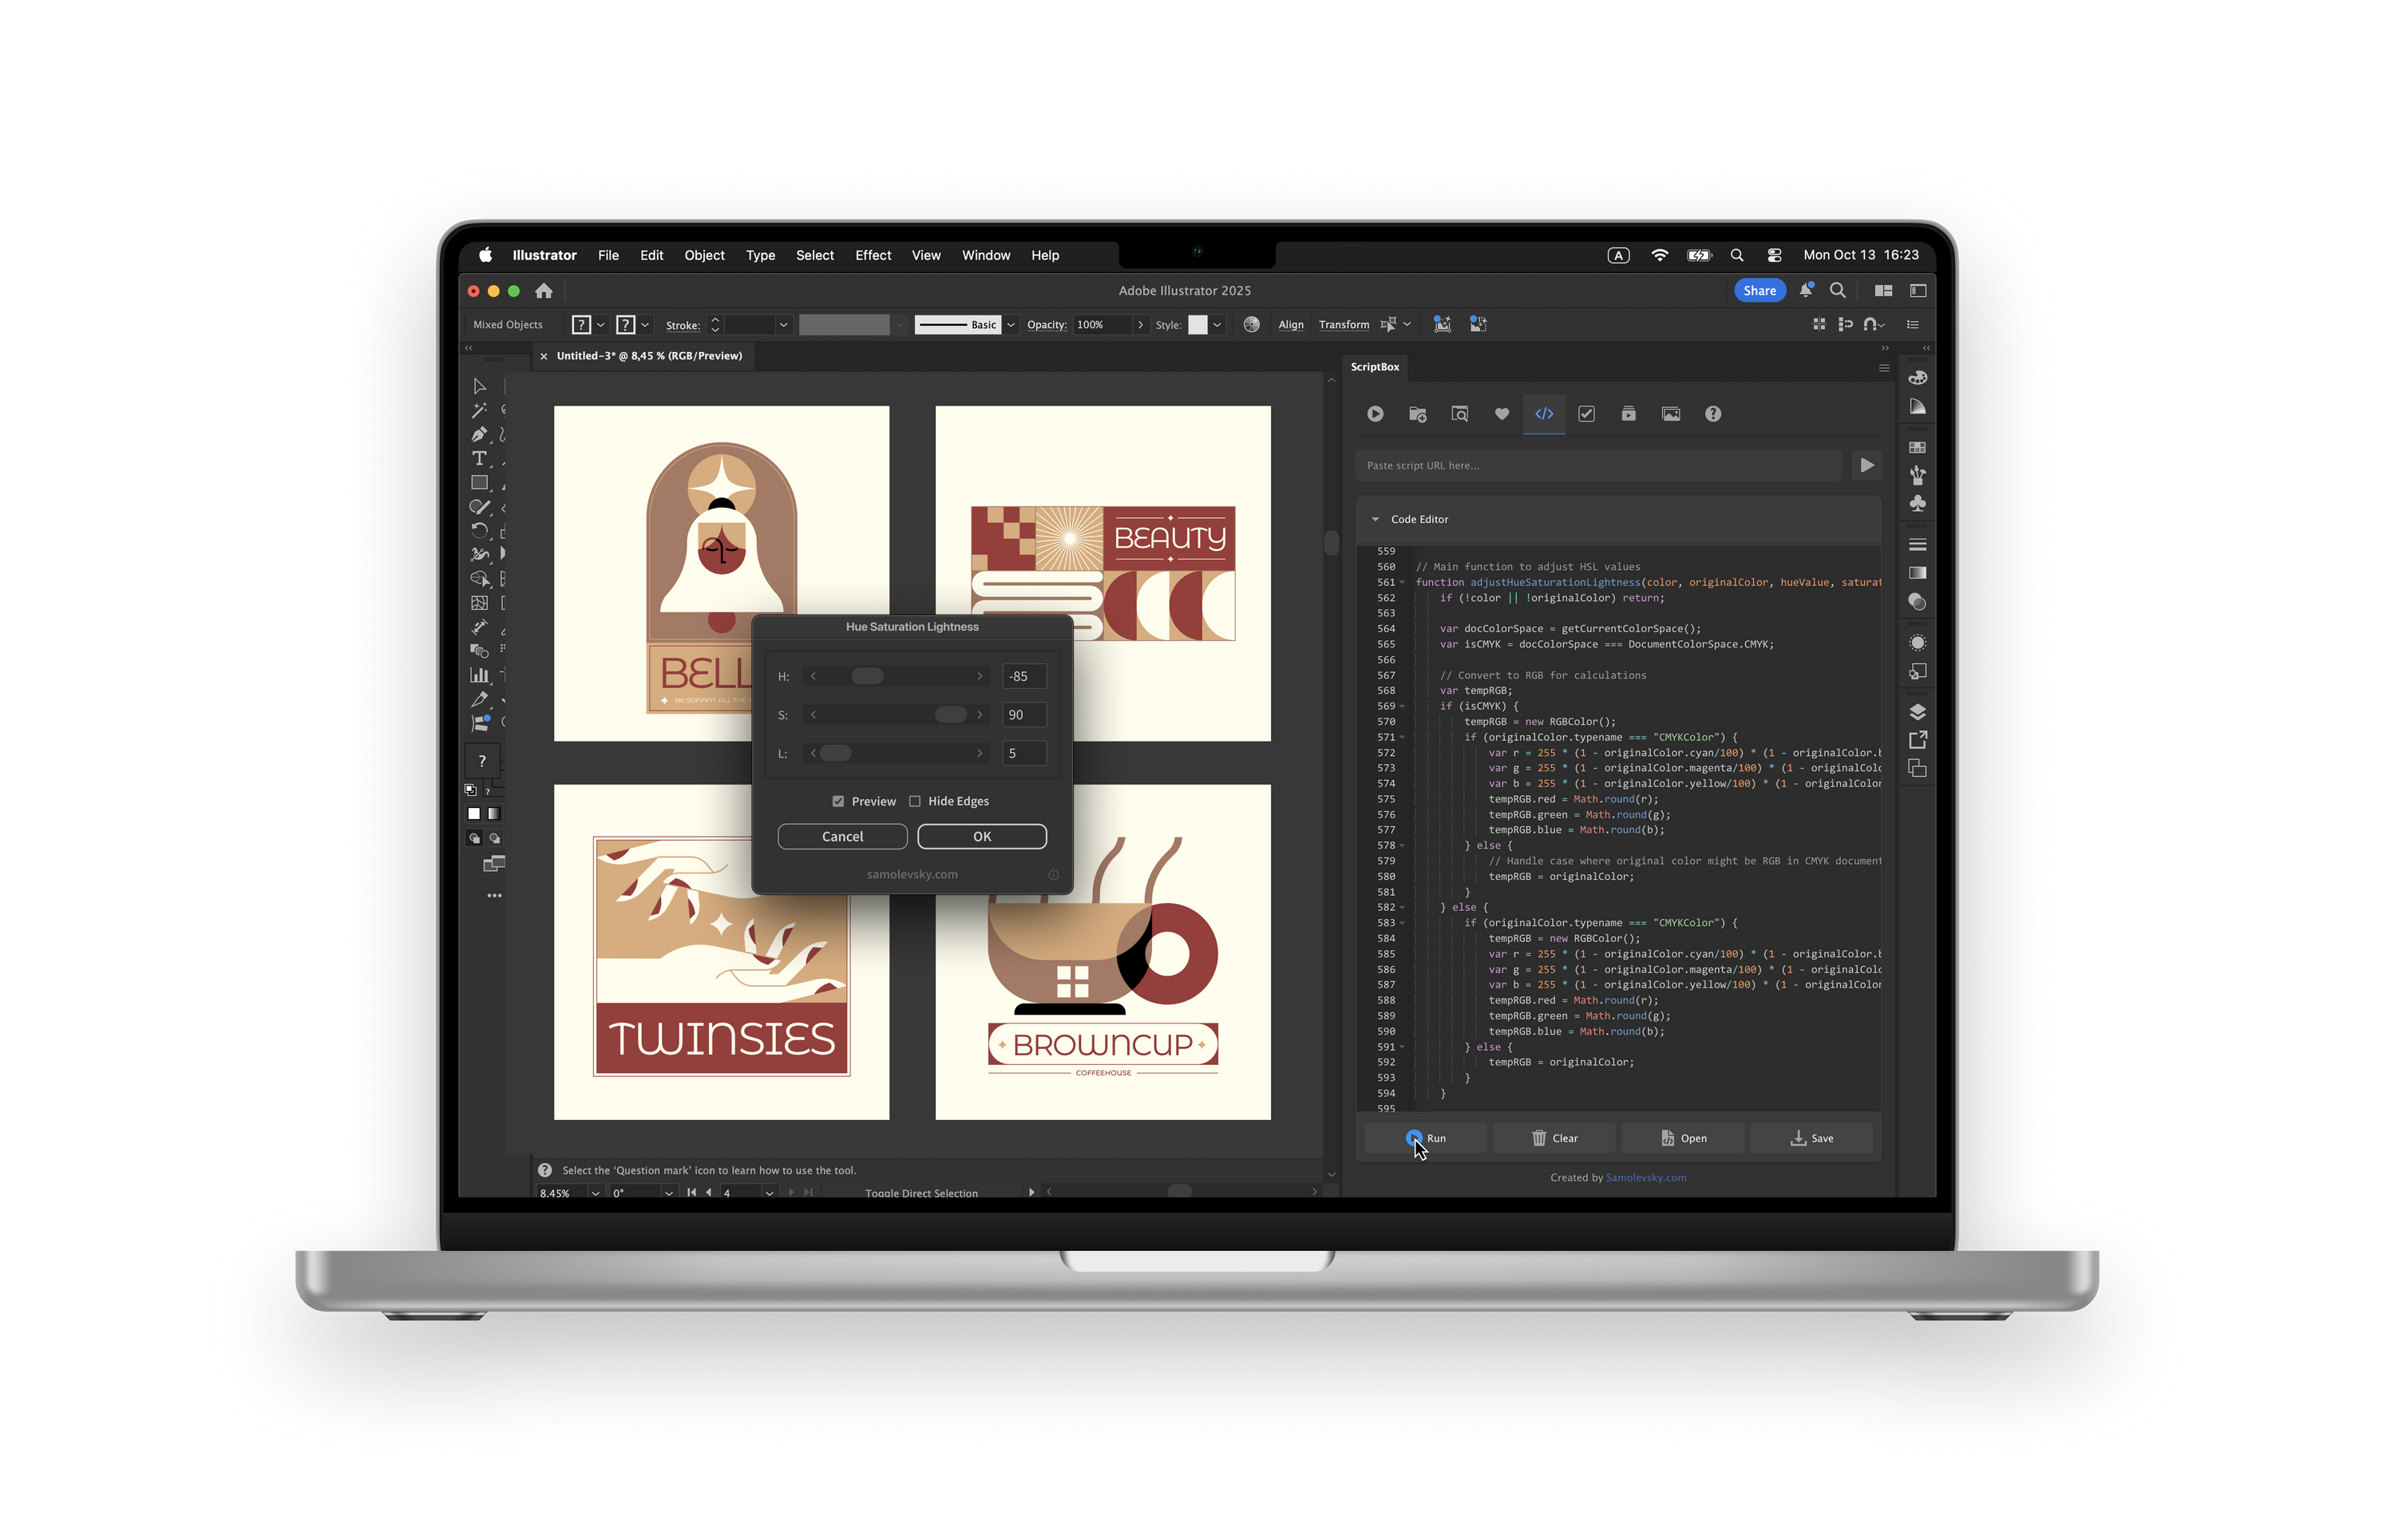The height and width of the screenshot is (1540, 2395).
Task: Click the script search icon in ScriptBox
Action: (x=1459, y=414)
